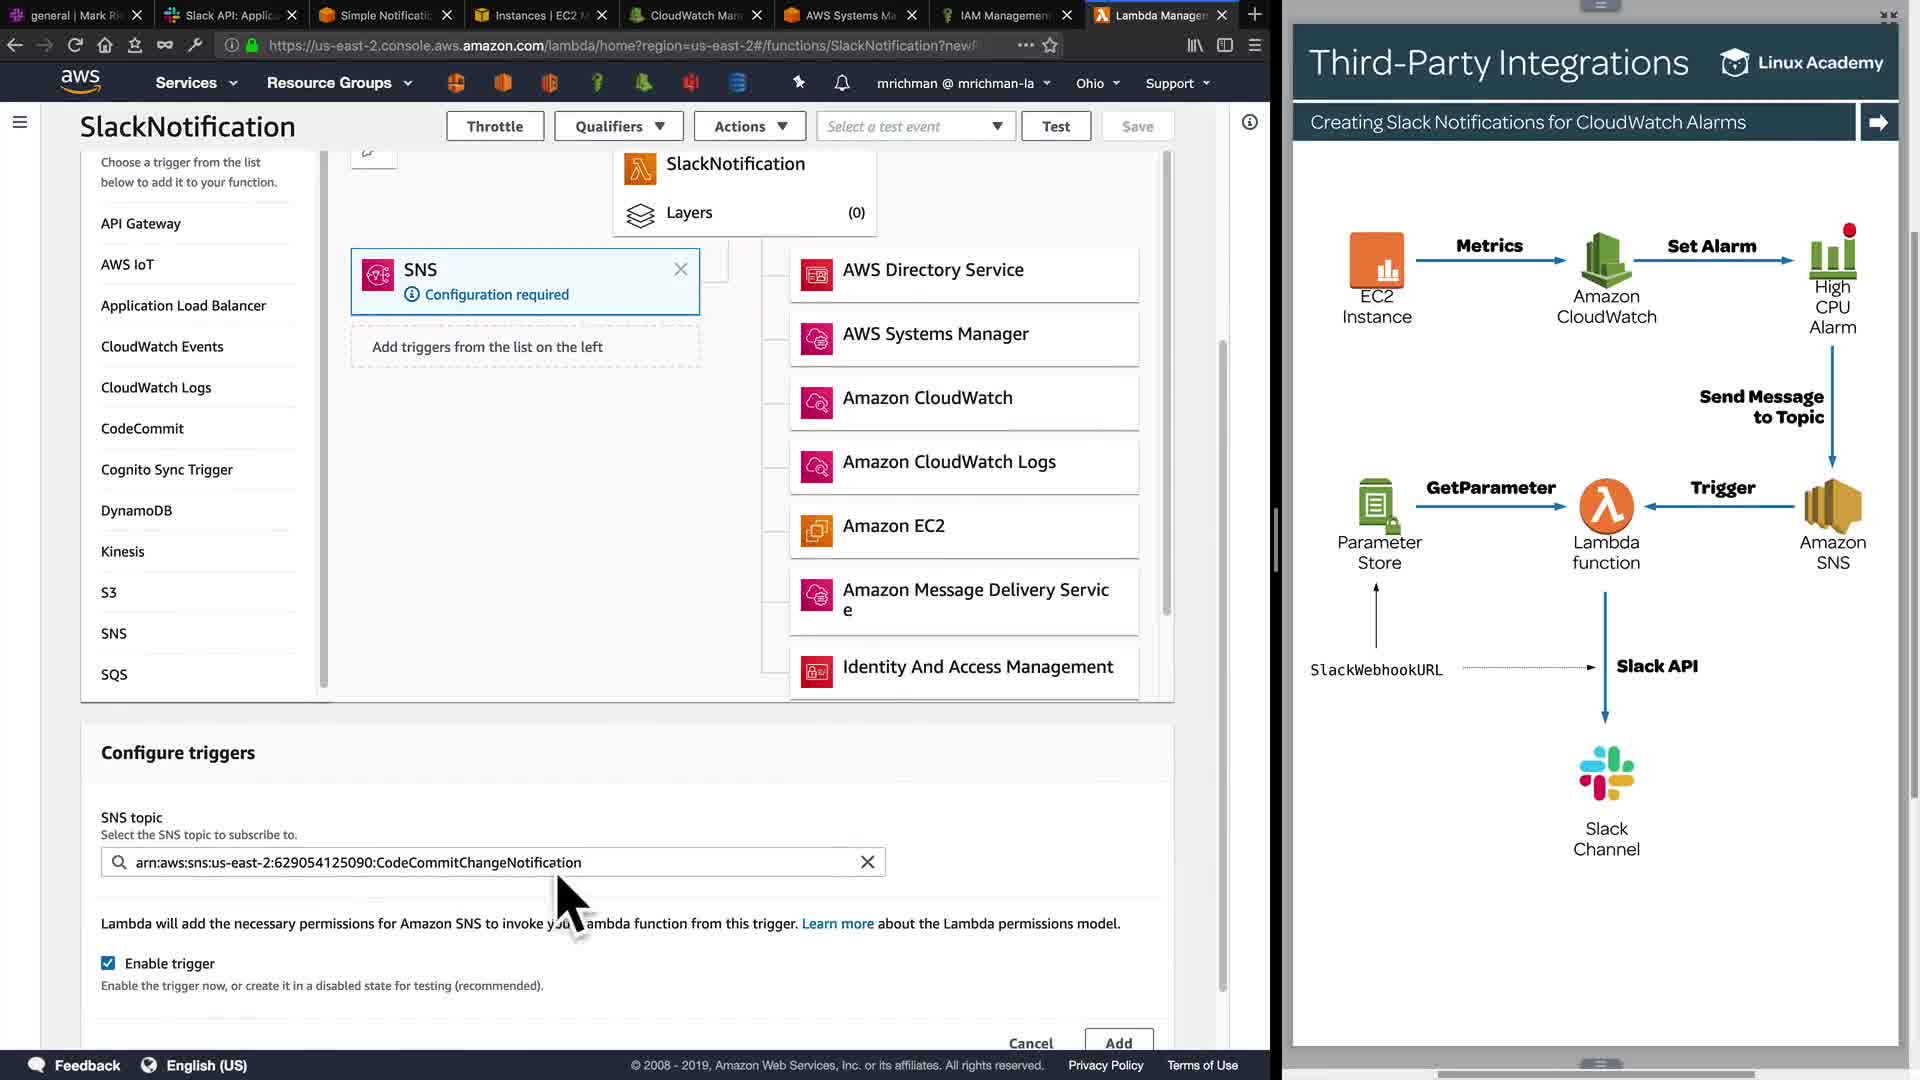
Task: Reload the page with browser refresh icon
Action: point(75,45)
